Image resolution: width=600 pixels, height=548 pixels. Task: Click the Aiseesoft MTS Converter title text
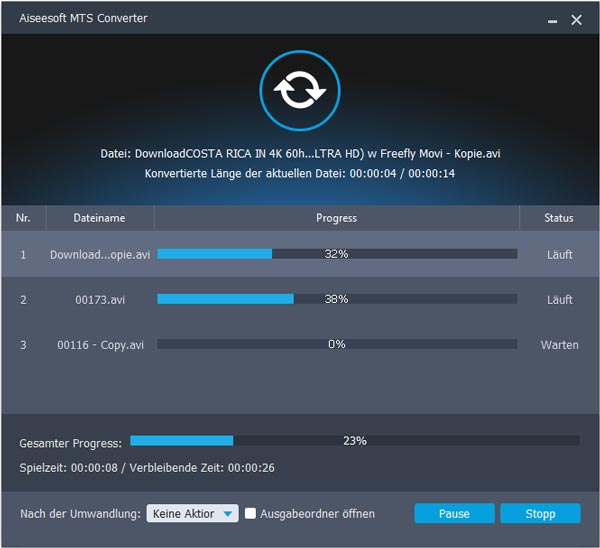tap(83, 18)
